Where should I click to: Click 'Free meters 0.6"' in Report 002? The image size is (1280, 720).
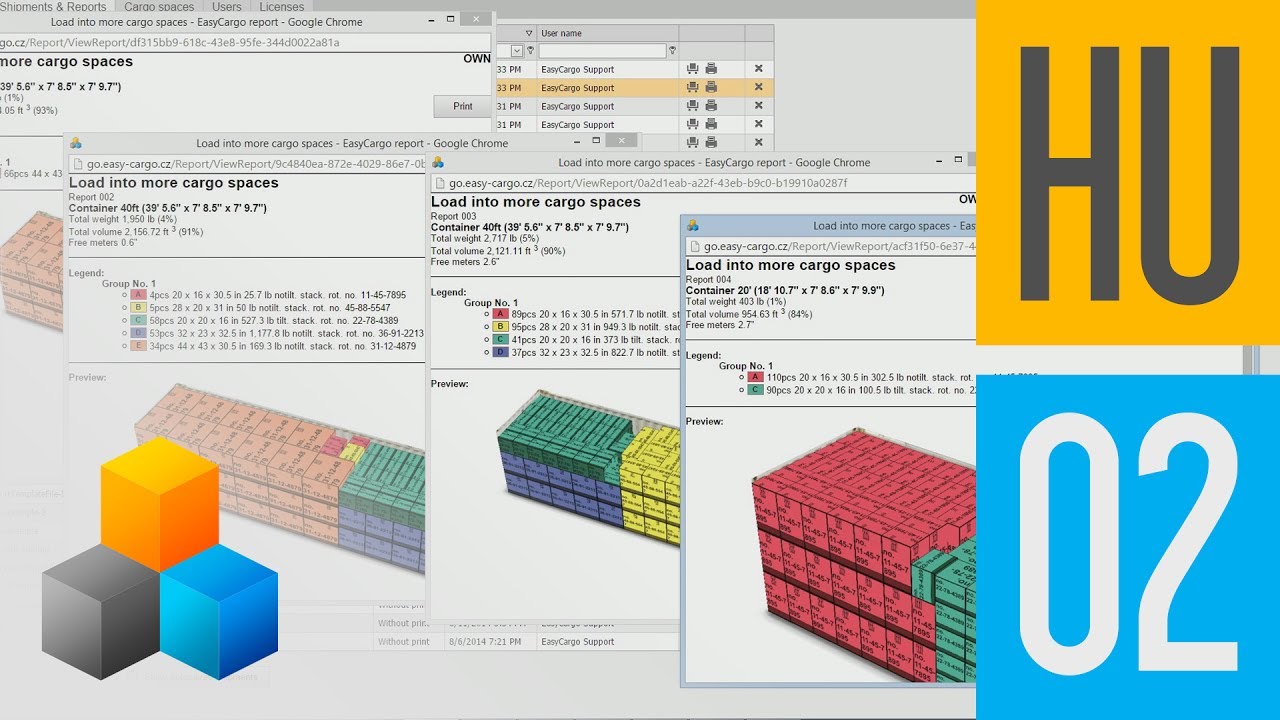coord(103,243)
